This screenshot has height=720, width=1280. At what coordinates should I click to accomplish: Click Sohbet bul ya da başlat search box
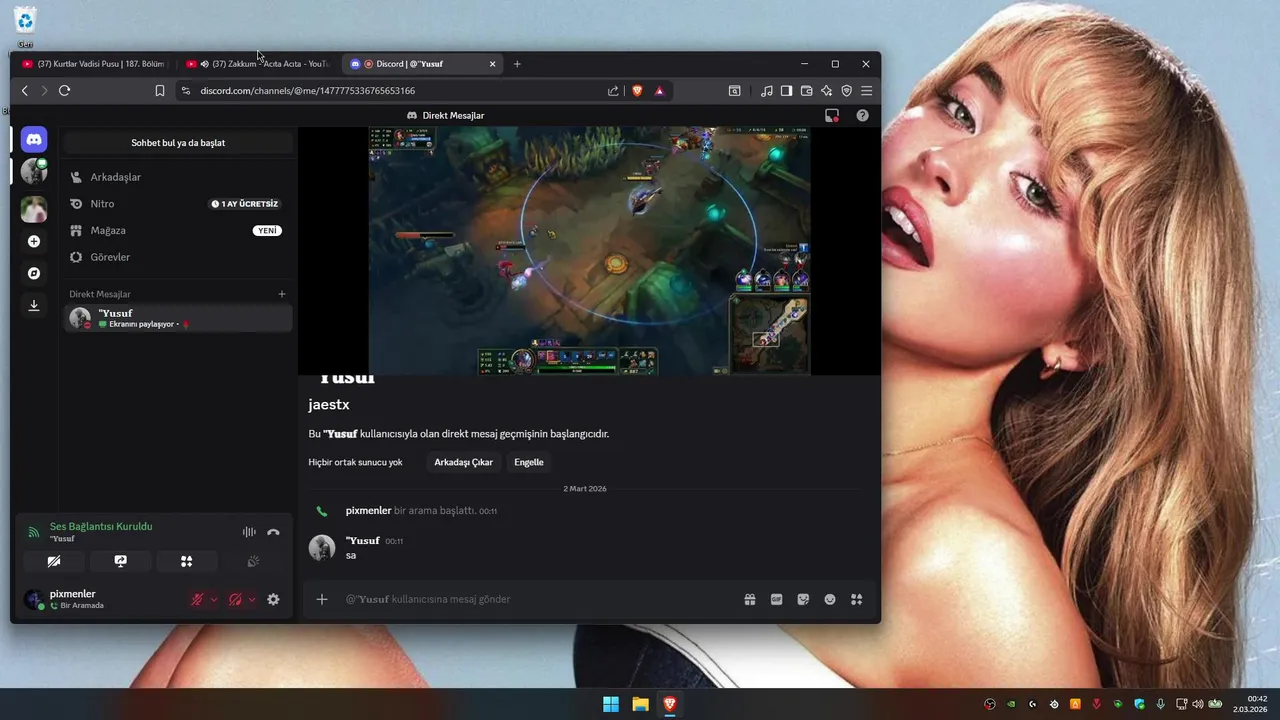point(178,143)
